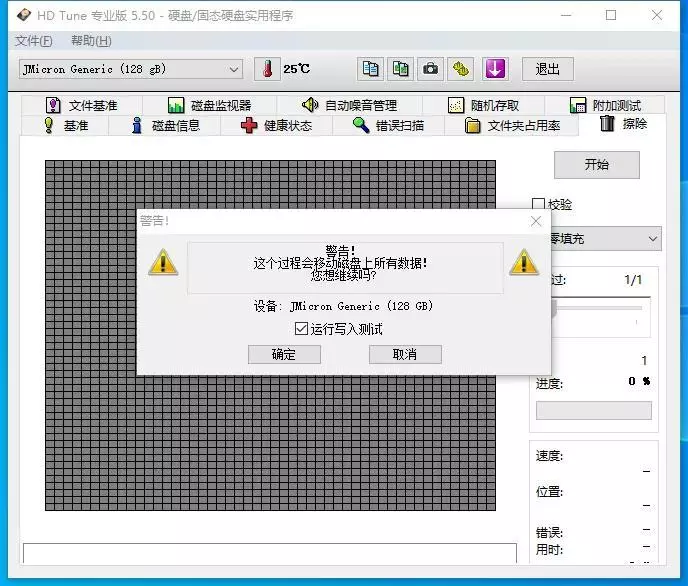The width and height of the screenshot is (688, 586).
Task: Minimize the HD Tune window
Action: pyautogui.click(x=566, y=15)
